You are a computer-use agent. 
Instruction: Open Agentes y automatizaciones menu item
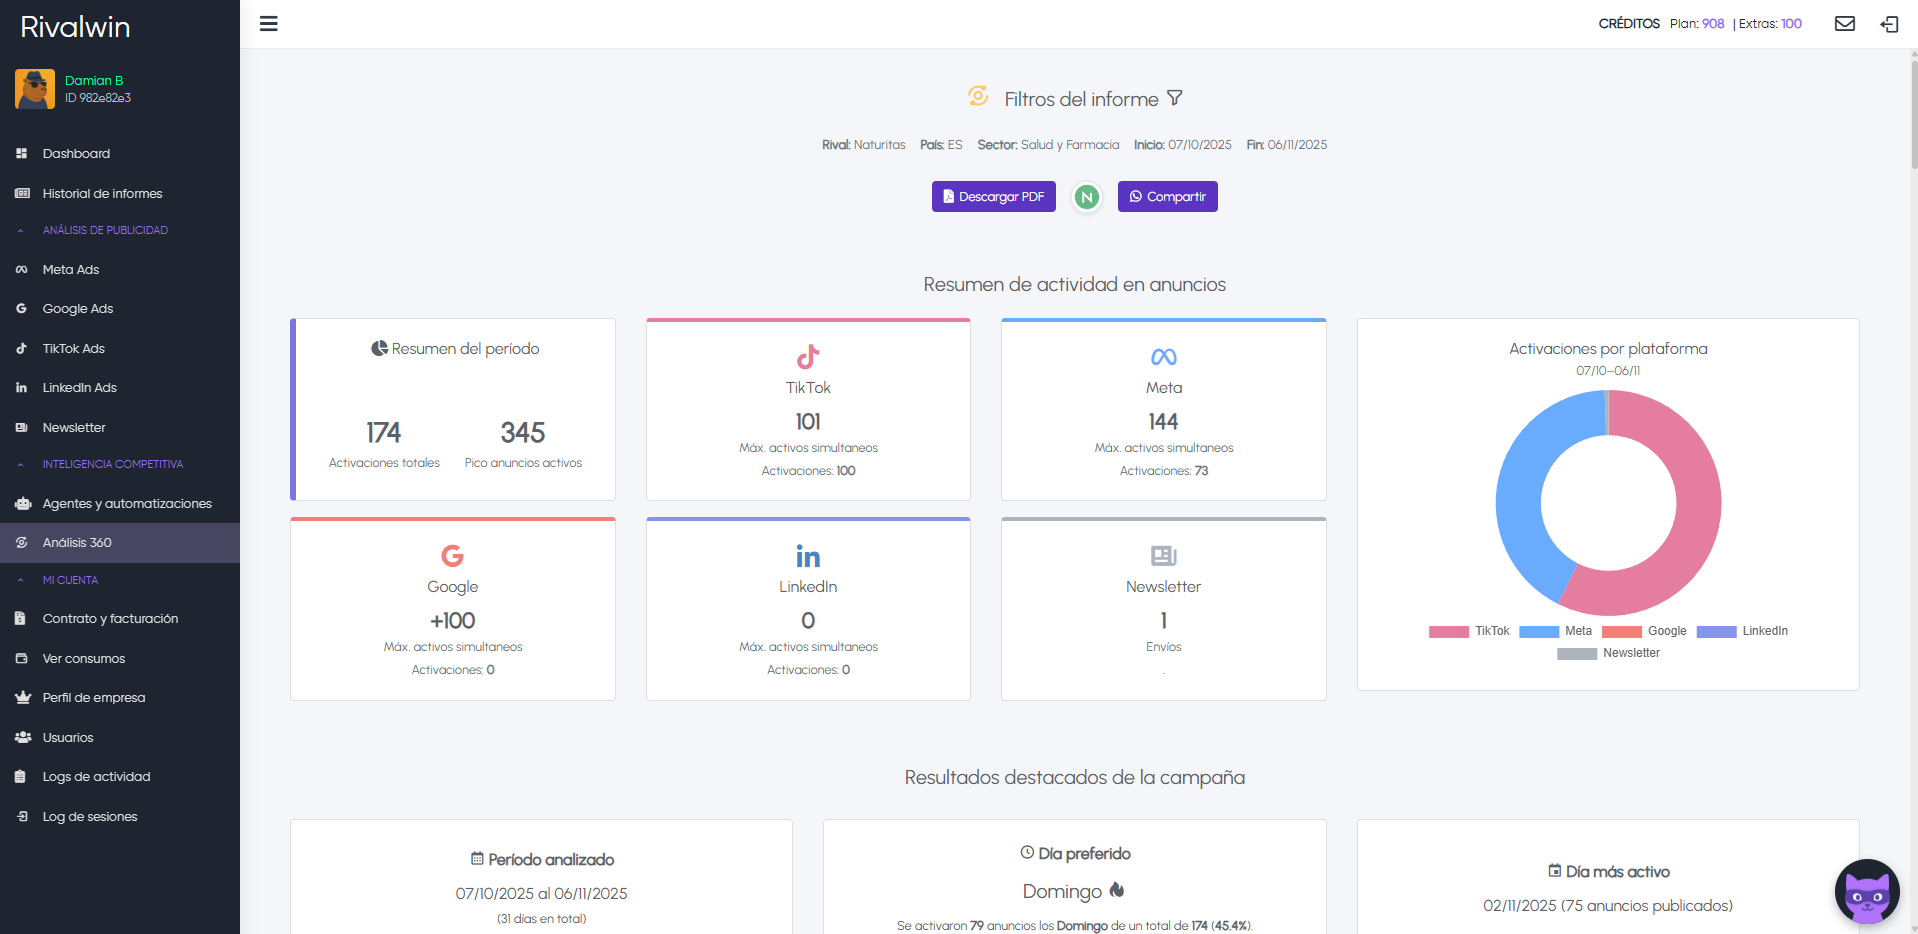pyautogui.click(x=127, y=503)
